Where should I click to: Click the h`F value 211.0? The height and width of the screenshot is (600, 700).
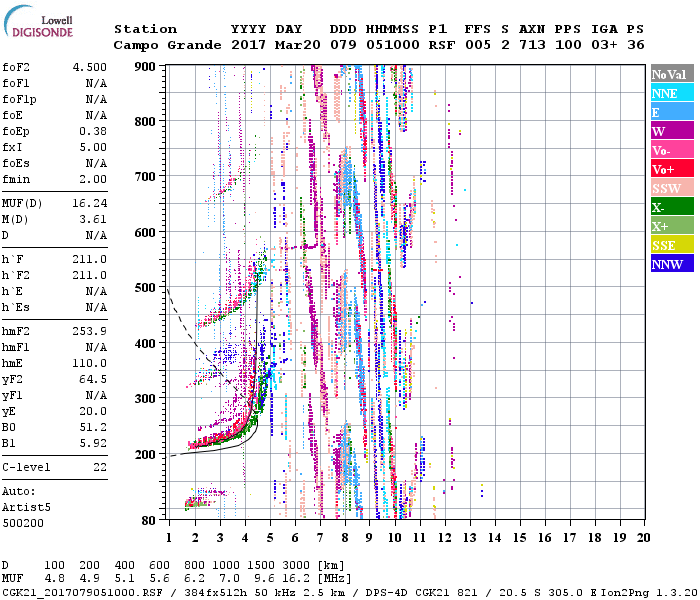tap(90, 259)
